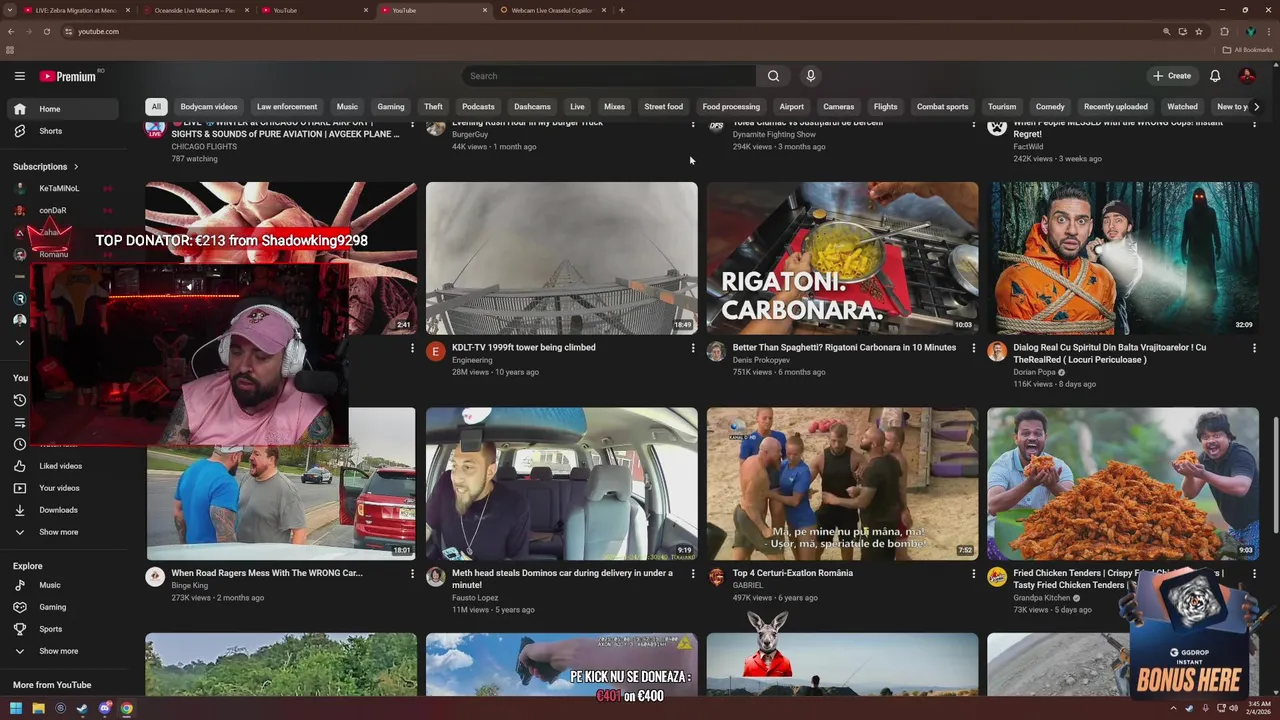
Task: Open Shorts in the sidebar
Action: click(64, 131)
